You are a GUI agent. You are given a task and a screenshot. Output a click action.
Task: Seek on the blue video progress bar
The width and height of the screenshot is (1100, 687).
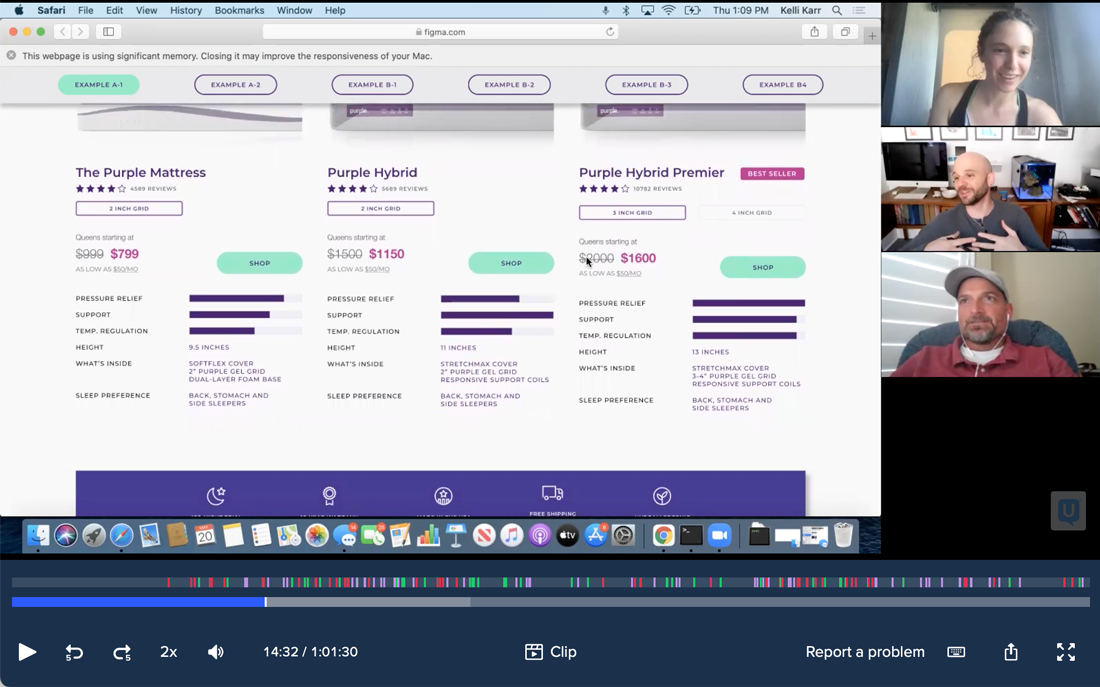(551, 602)
